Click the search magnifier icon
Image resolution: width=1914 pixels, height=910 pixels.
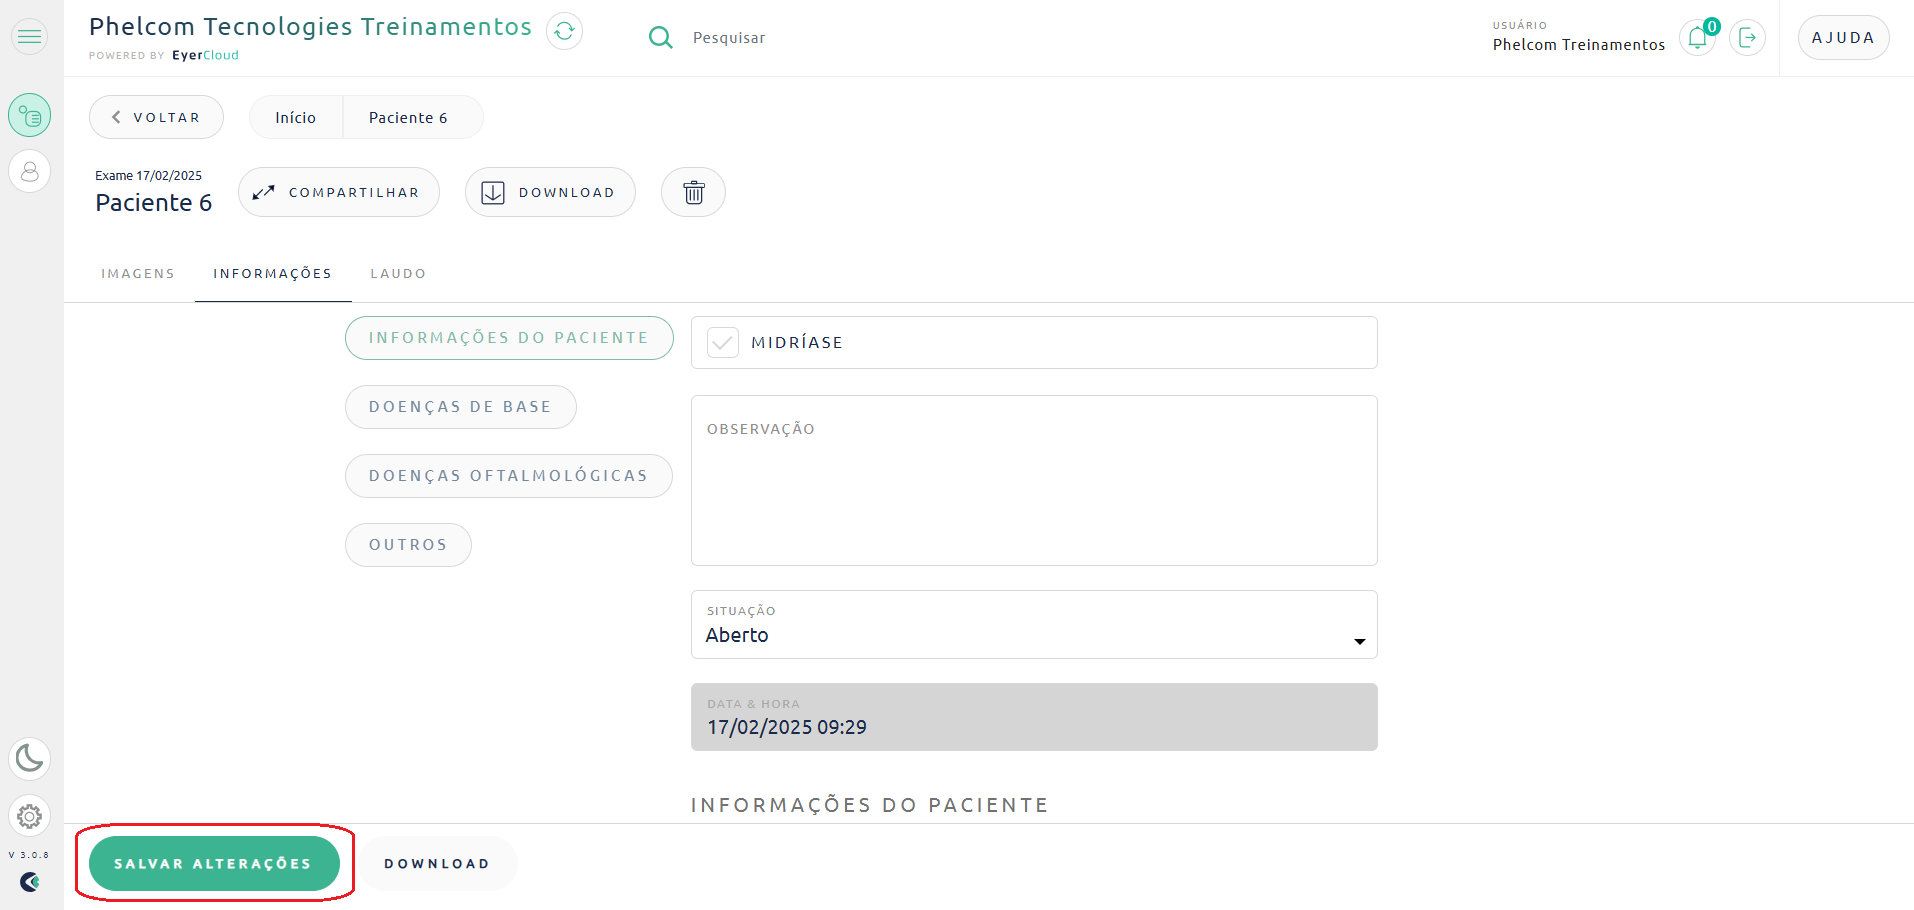tap(660, 38)
